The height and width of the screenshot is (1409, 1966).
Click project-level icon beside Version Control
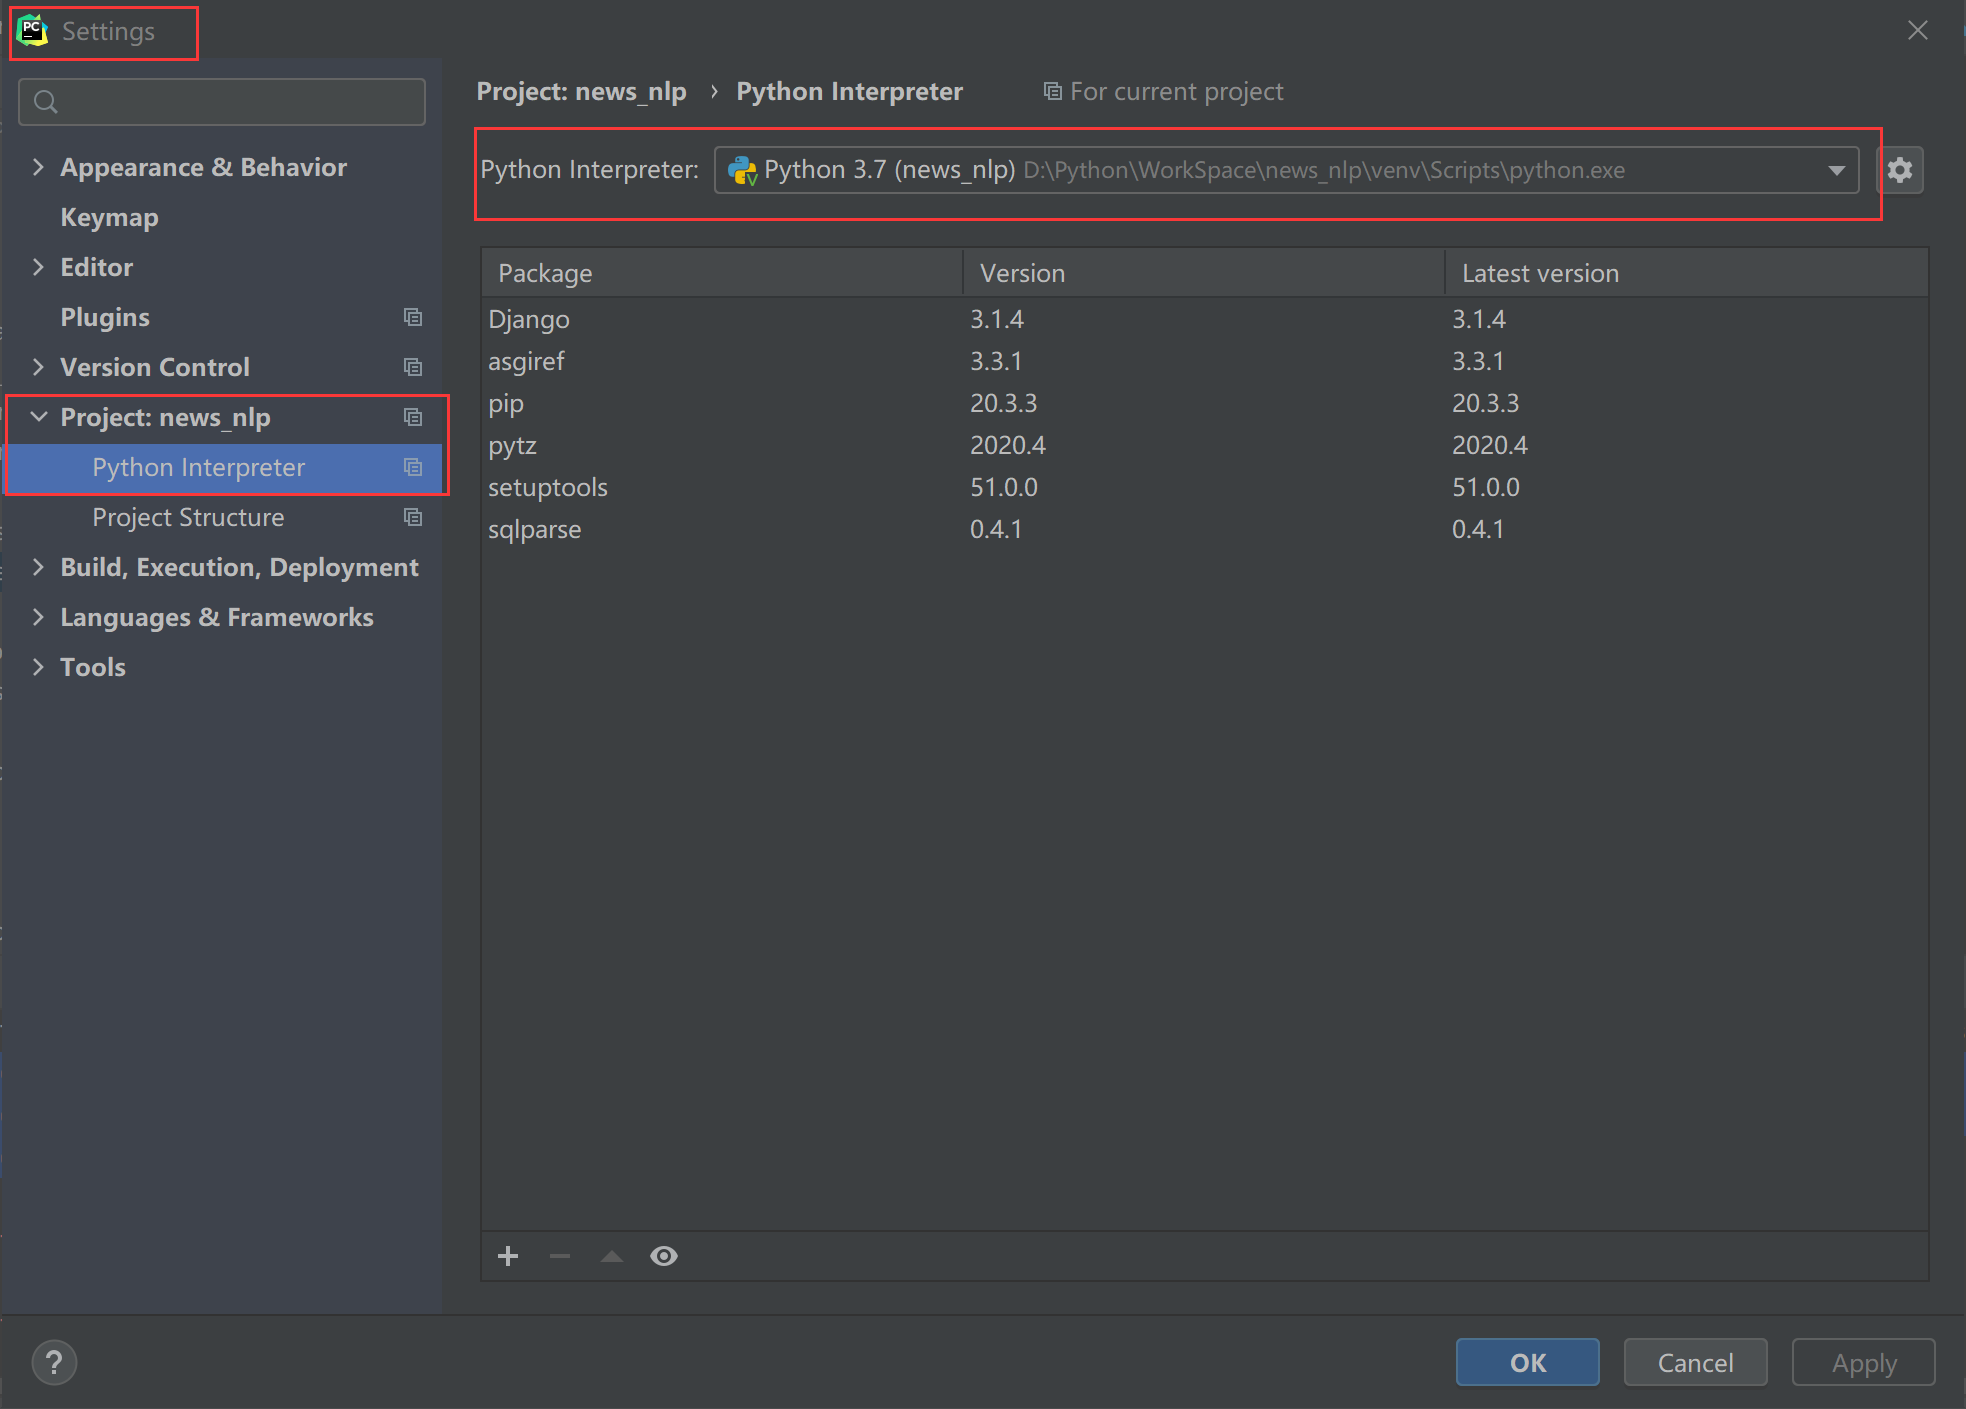coord(413,367)
